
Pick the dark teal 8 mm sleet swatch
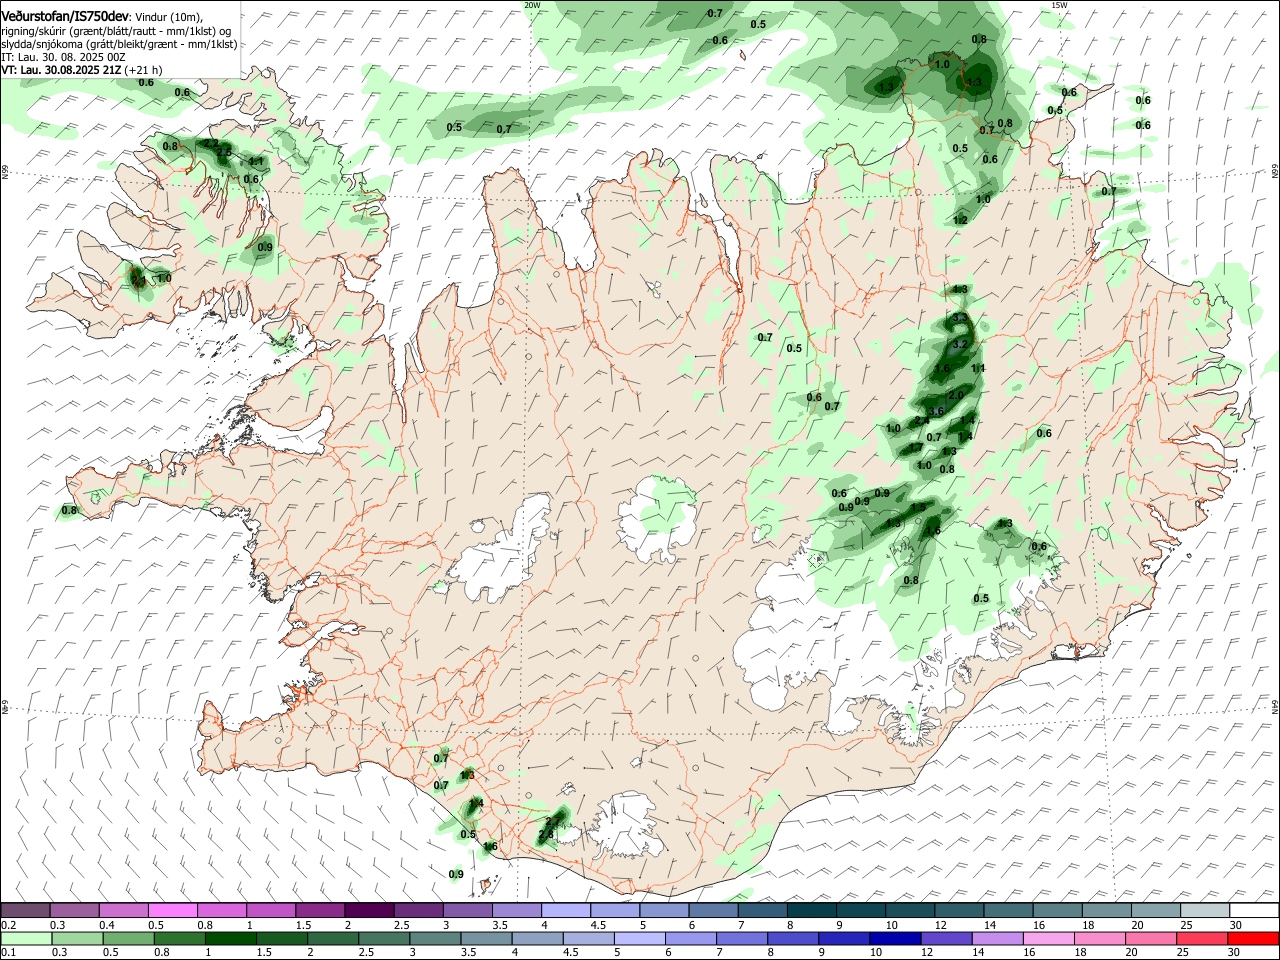coord(811,910)
